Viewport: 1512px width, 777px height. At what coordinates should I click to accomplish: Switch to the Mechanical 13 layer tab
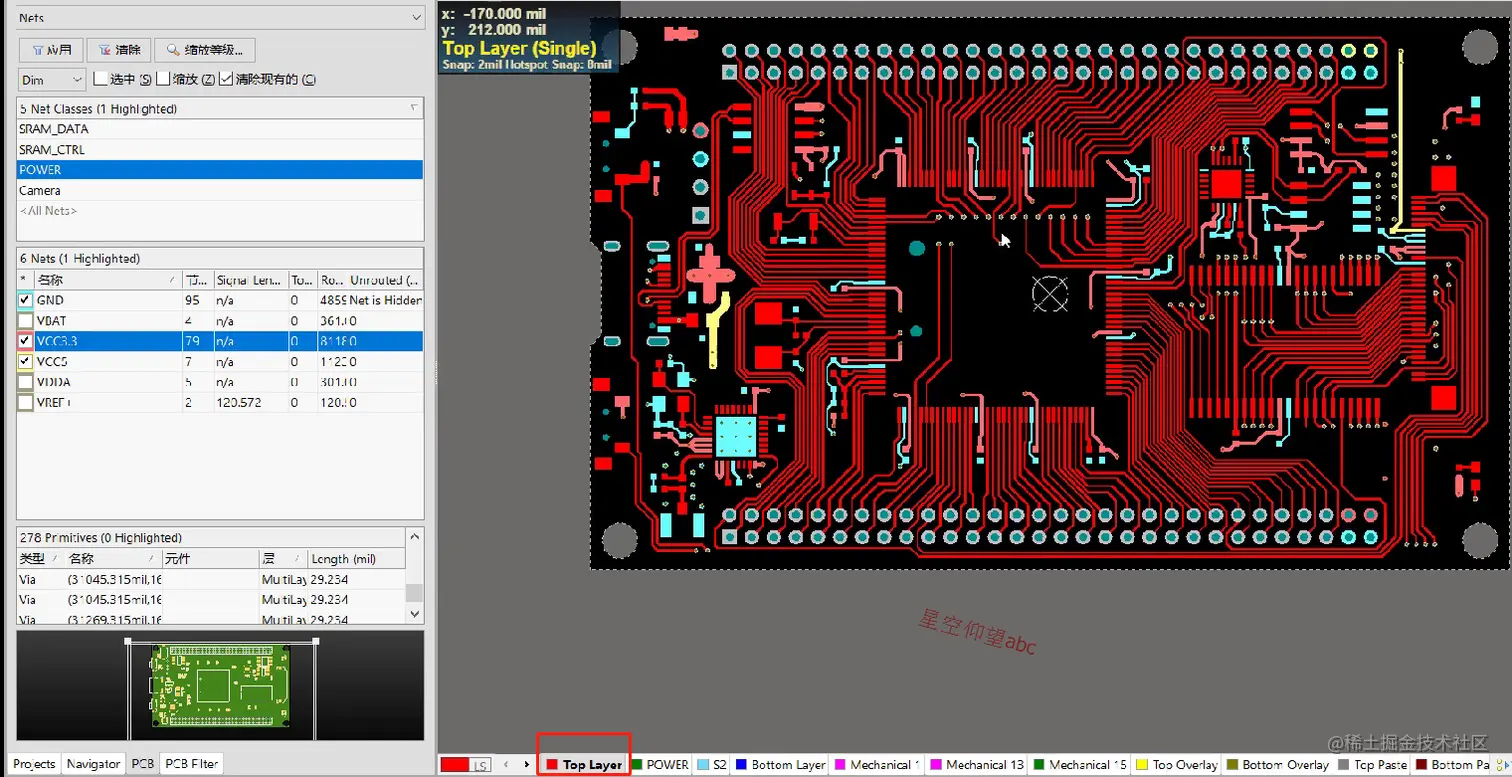[x=977, y=765]
